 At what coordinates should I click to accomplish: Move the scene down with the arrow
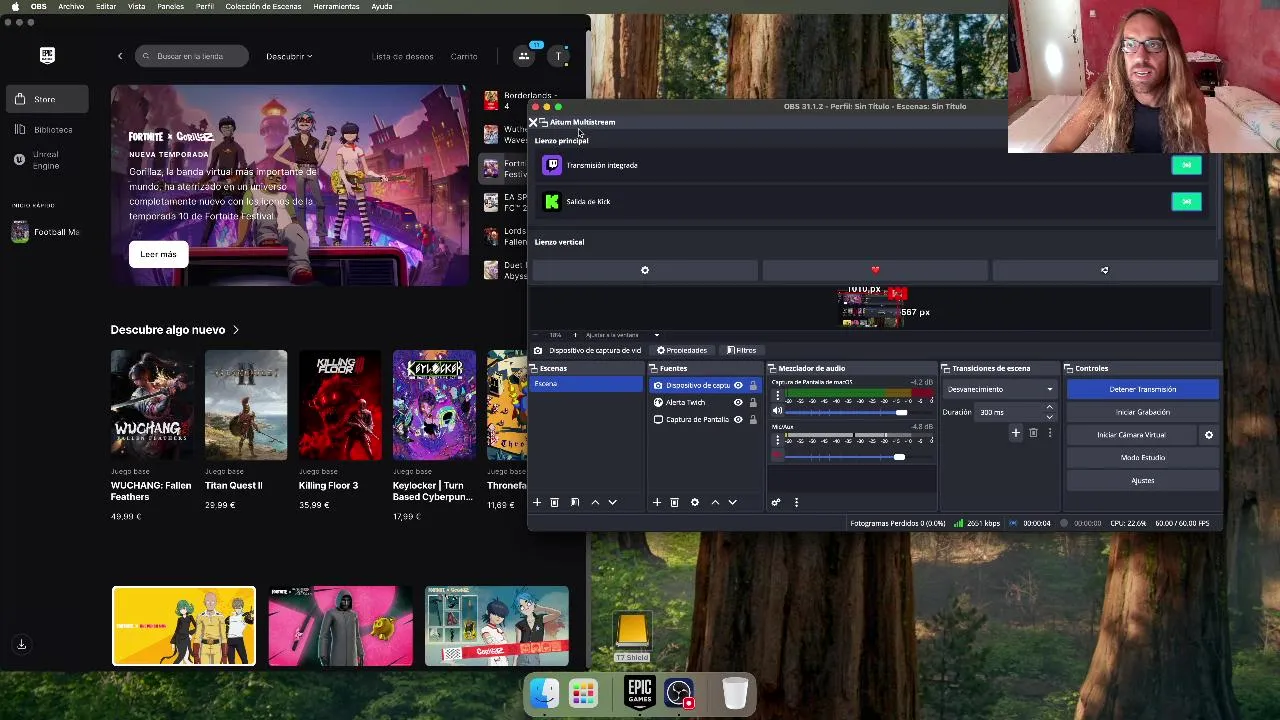pyautogui.click(x=613, y=502)
